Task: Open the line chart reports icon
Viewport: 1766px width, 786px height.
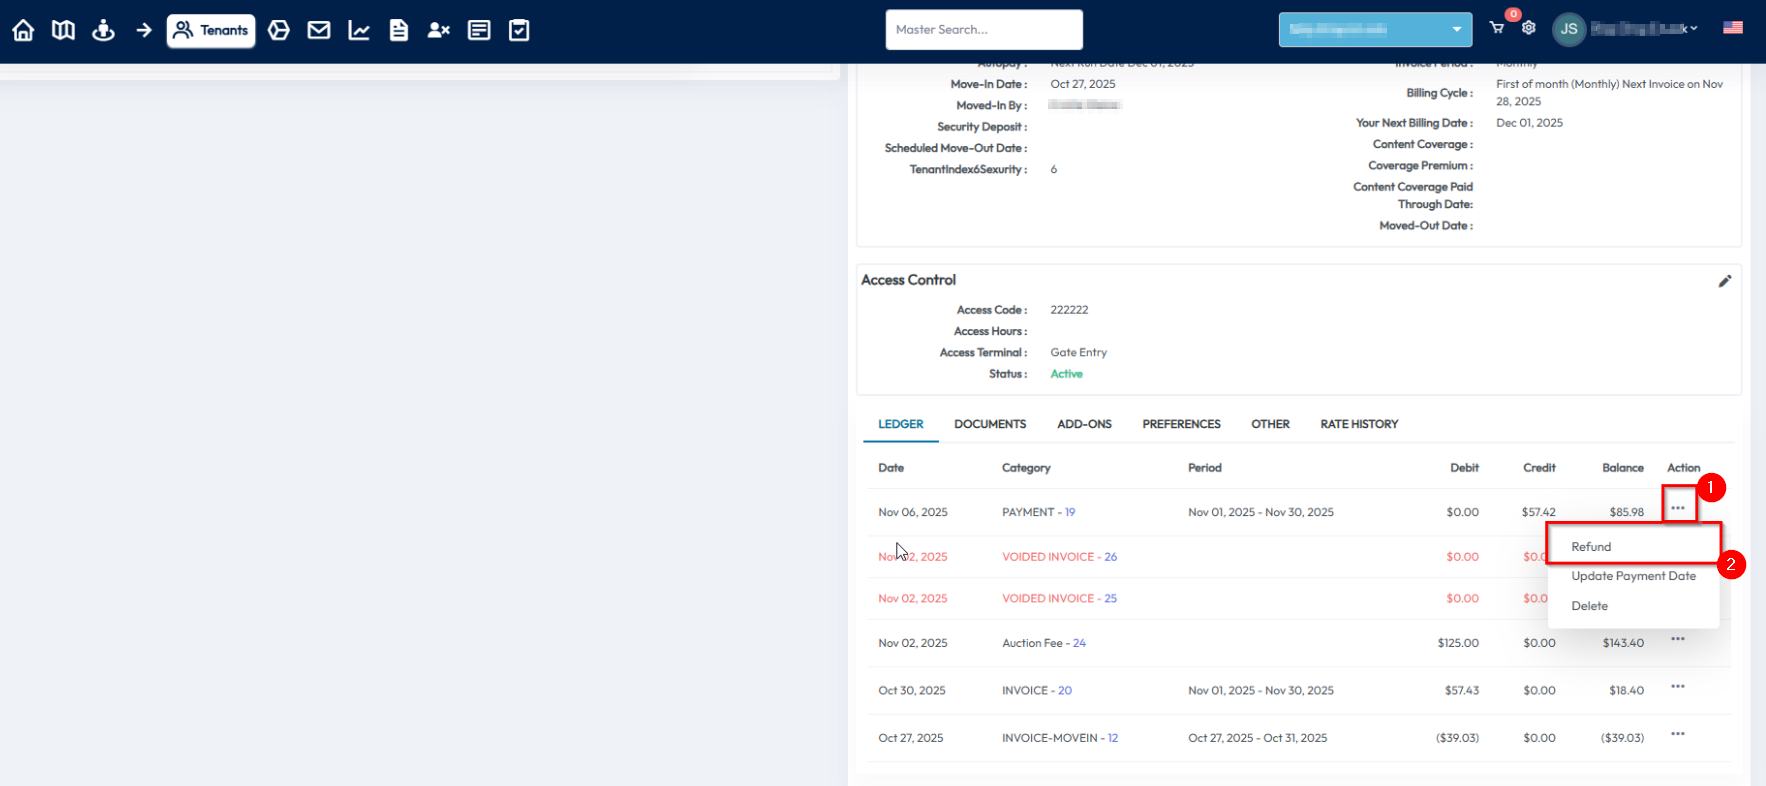Action: (x=359, y=30)
